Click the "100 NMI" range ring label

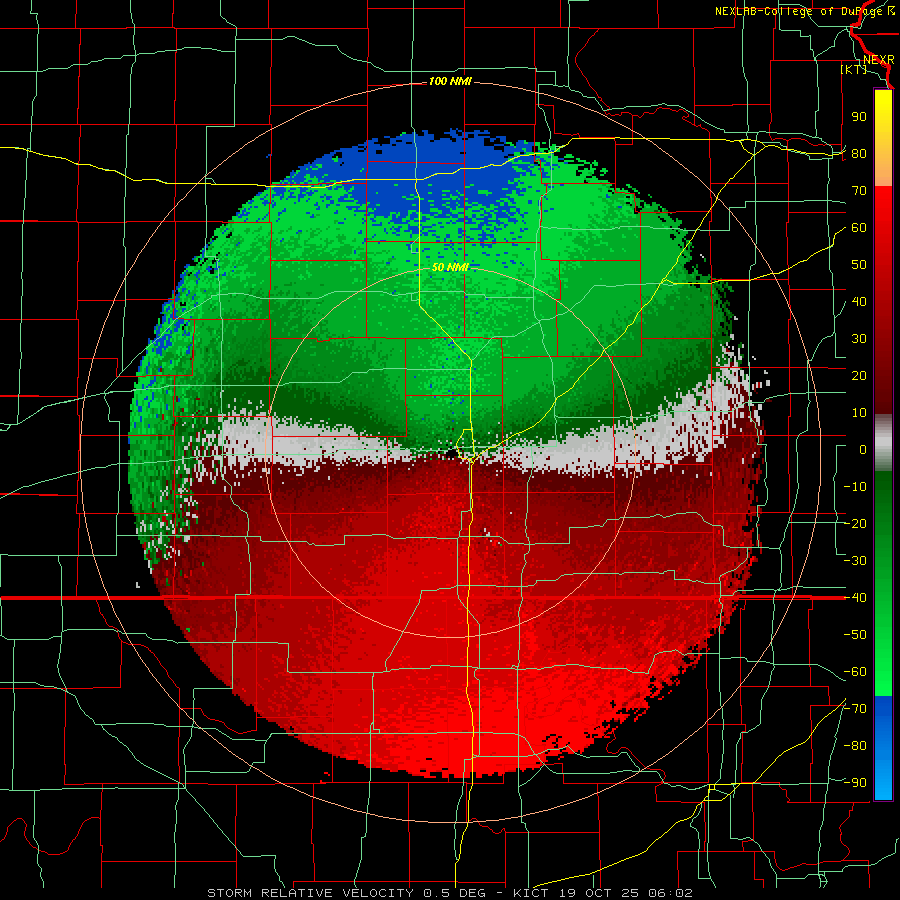coord(450,82)
